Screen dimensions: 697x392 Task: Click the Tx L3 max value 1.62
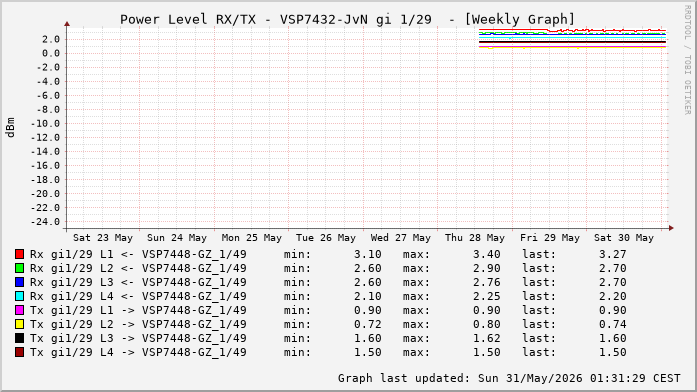click(x=487, y=338)
